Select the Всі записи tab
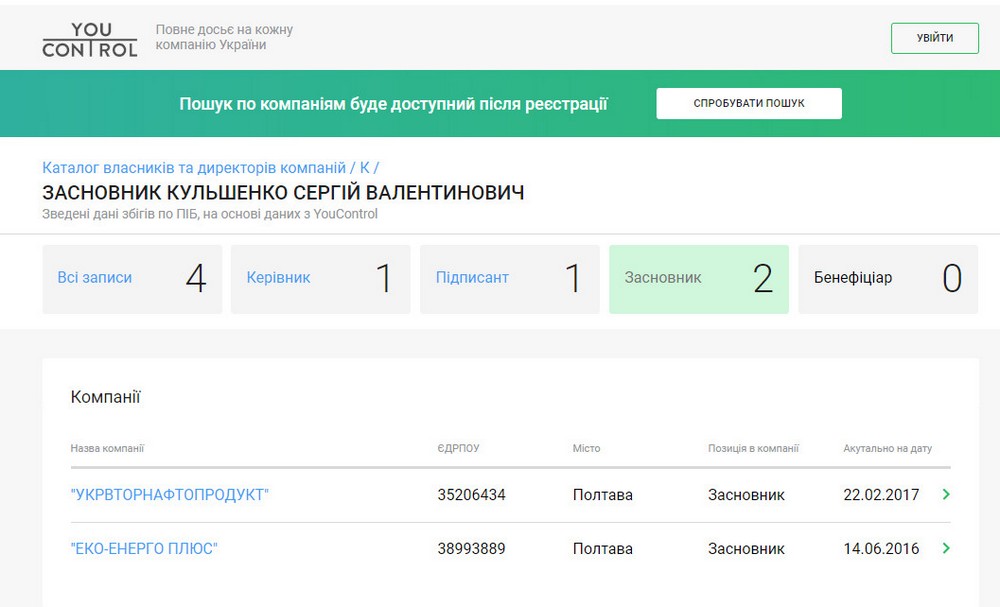1000x607 pixels. (132, 279)
